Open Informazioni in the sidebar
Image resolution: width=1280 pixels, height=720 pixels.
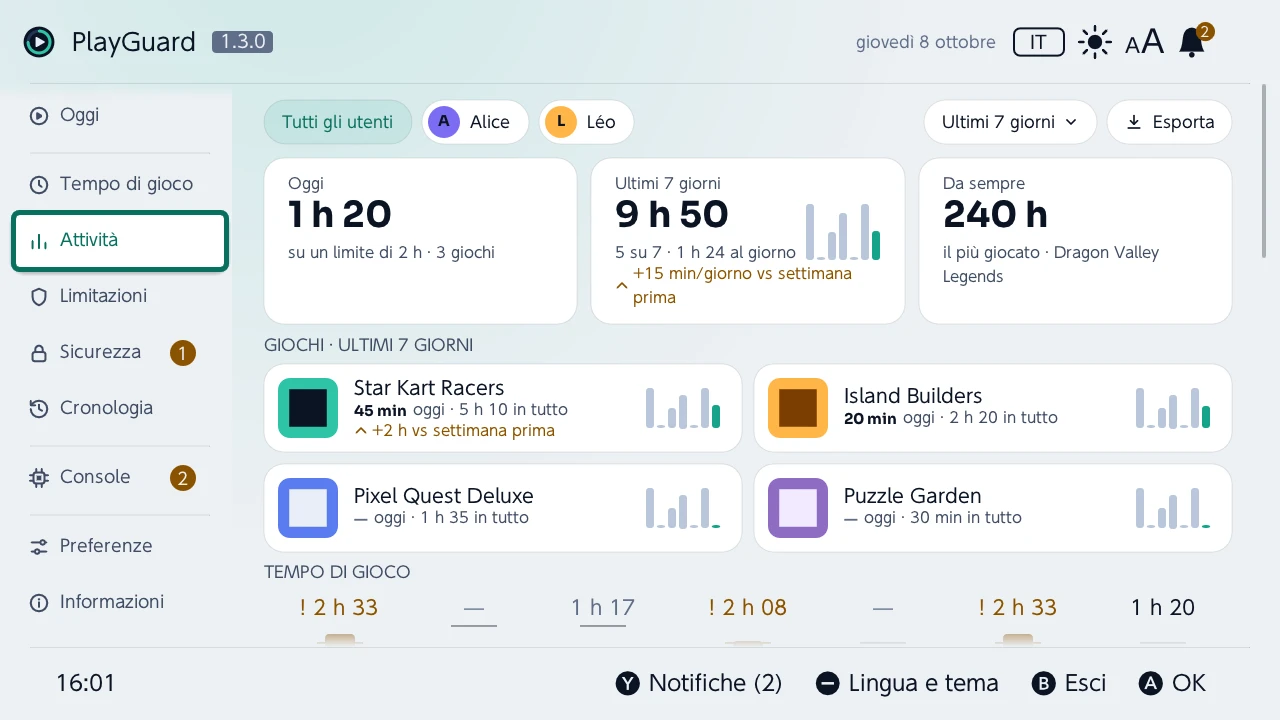pyautogui.click(x=120, y=602)
